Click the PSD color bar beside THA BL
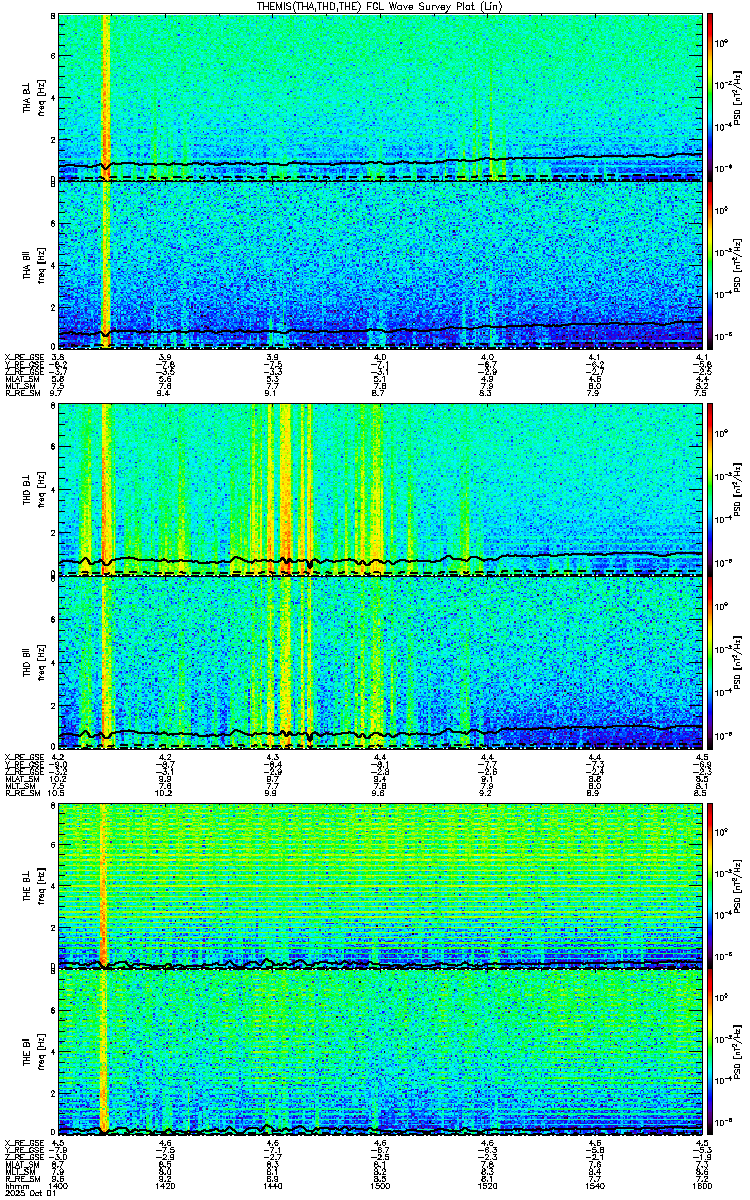Viewport: 750px width, 1200px height. click(709, 97)
